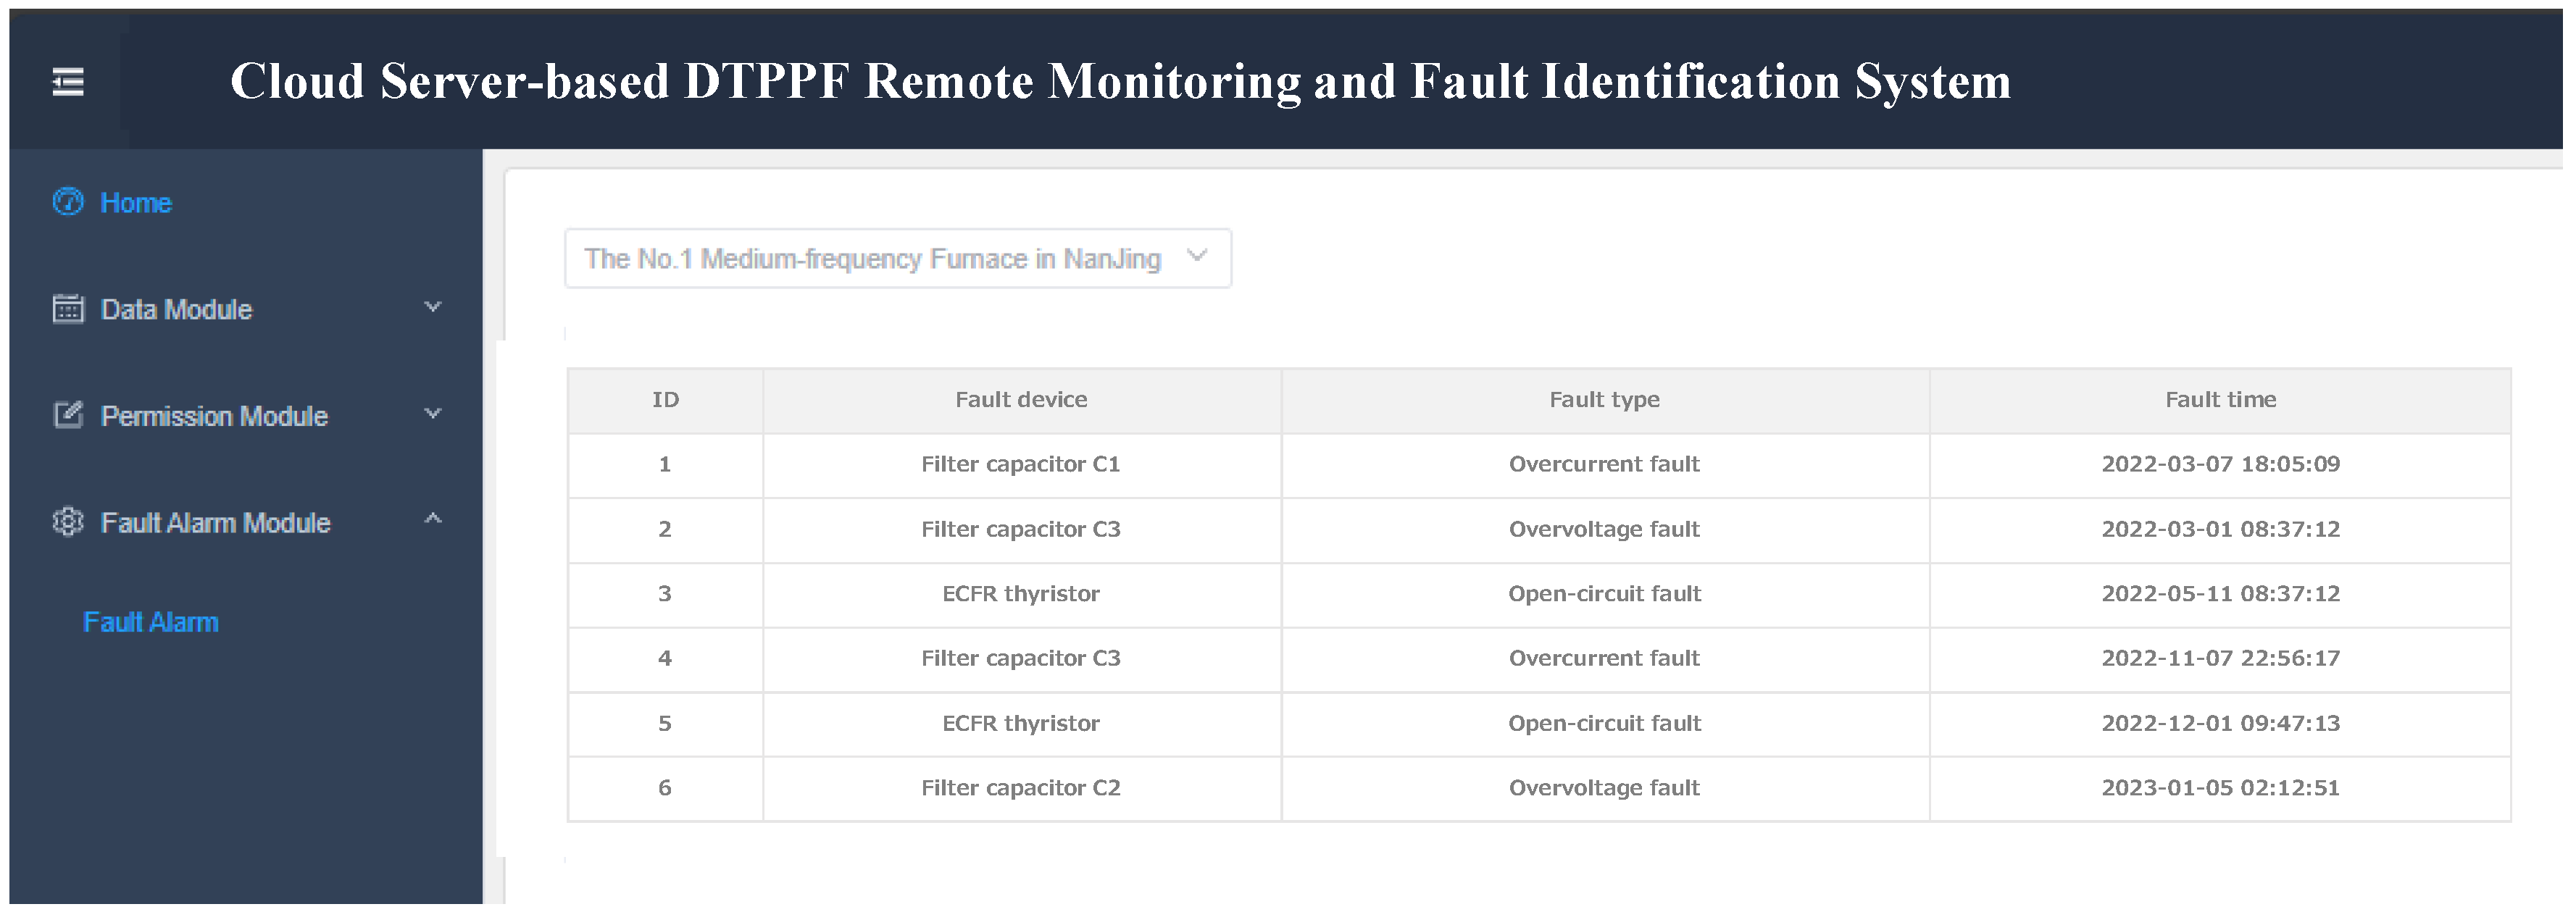
Task: Click the Fault time column header
Action: click(2220, 400)
